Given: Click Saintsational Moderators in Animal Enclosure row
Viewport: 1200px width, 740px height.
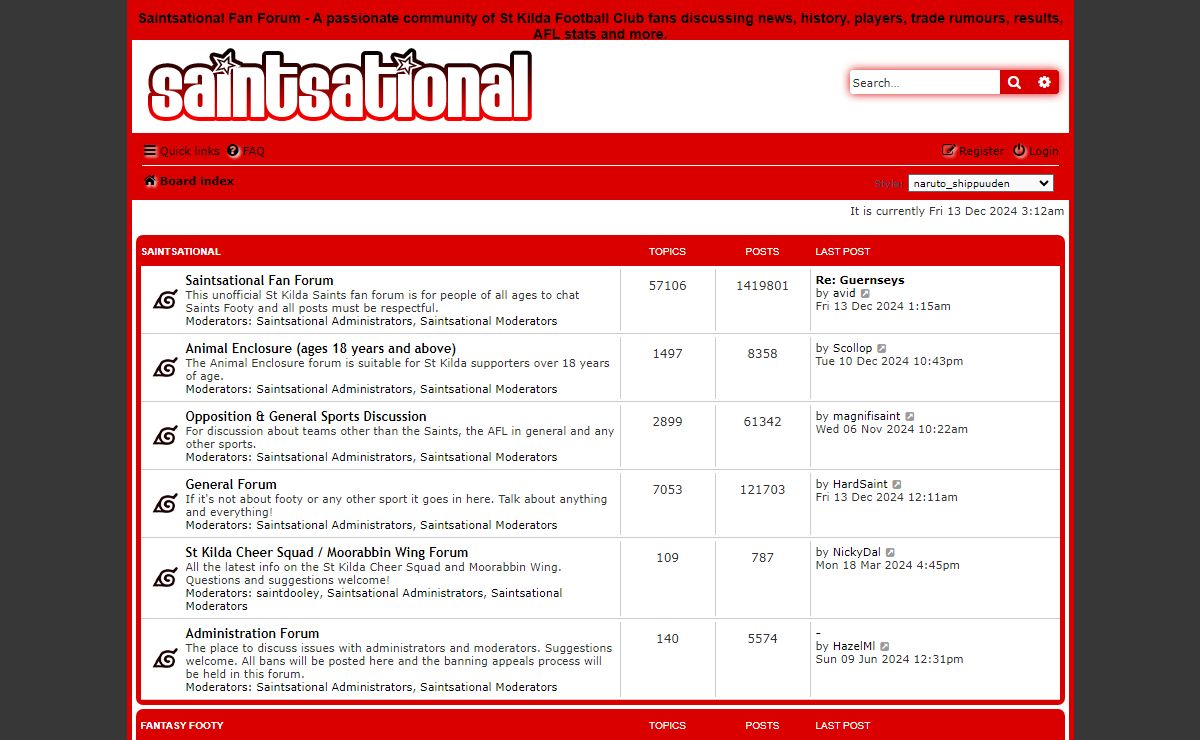Looking at the screenshot, I should [489, 389].
